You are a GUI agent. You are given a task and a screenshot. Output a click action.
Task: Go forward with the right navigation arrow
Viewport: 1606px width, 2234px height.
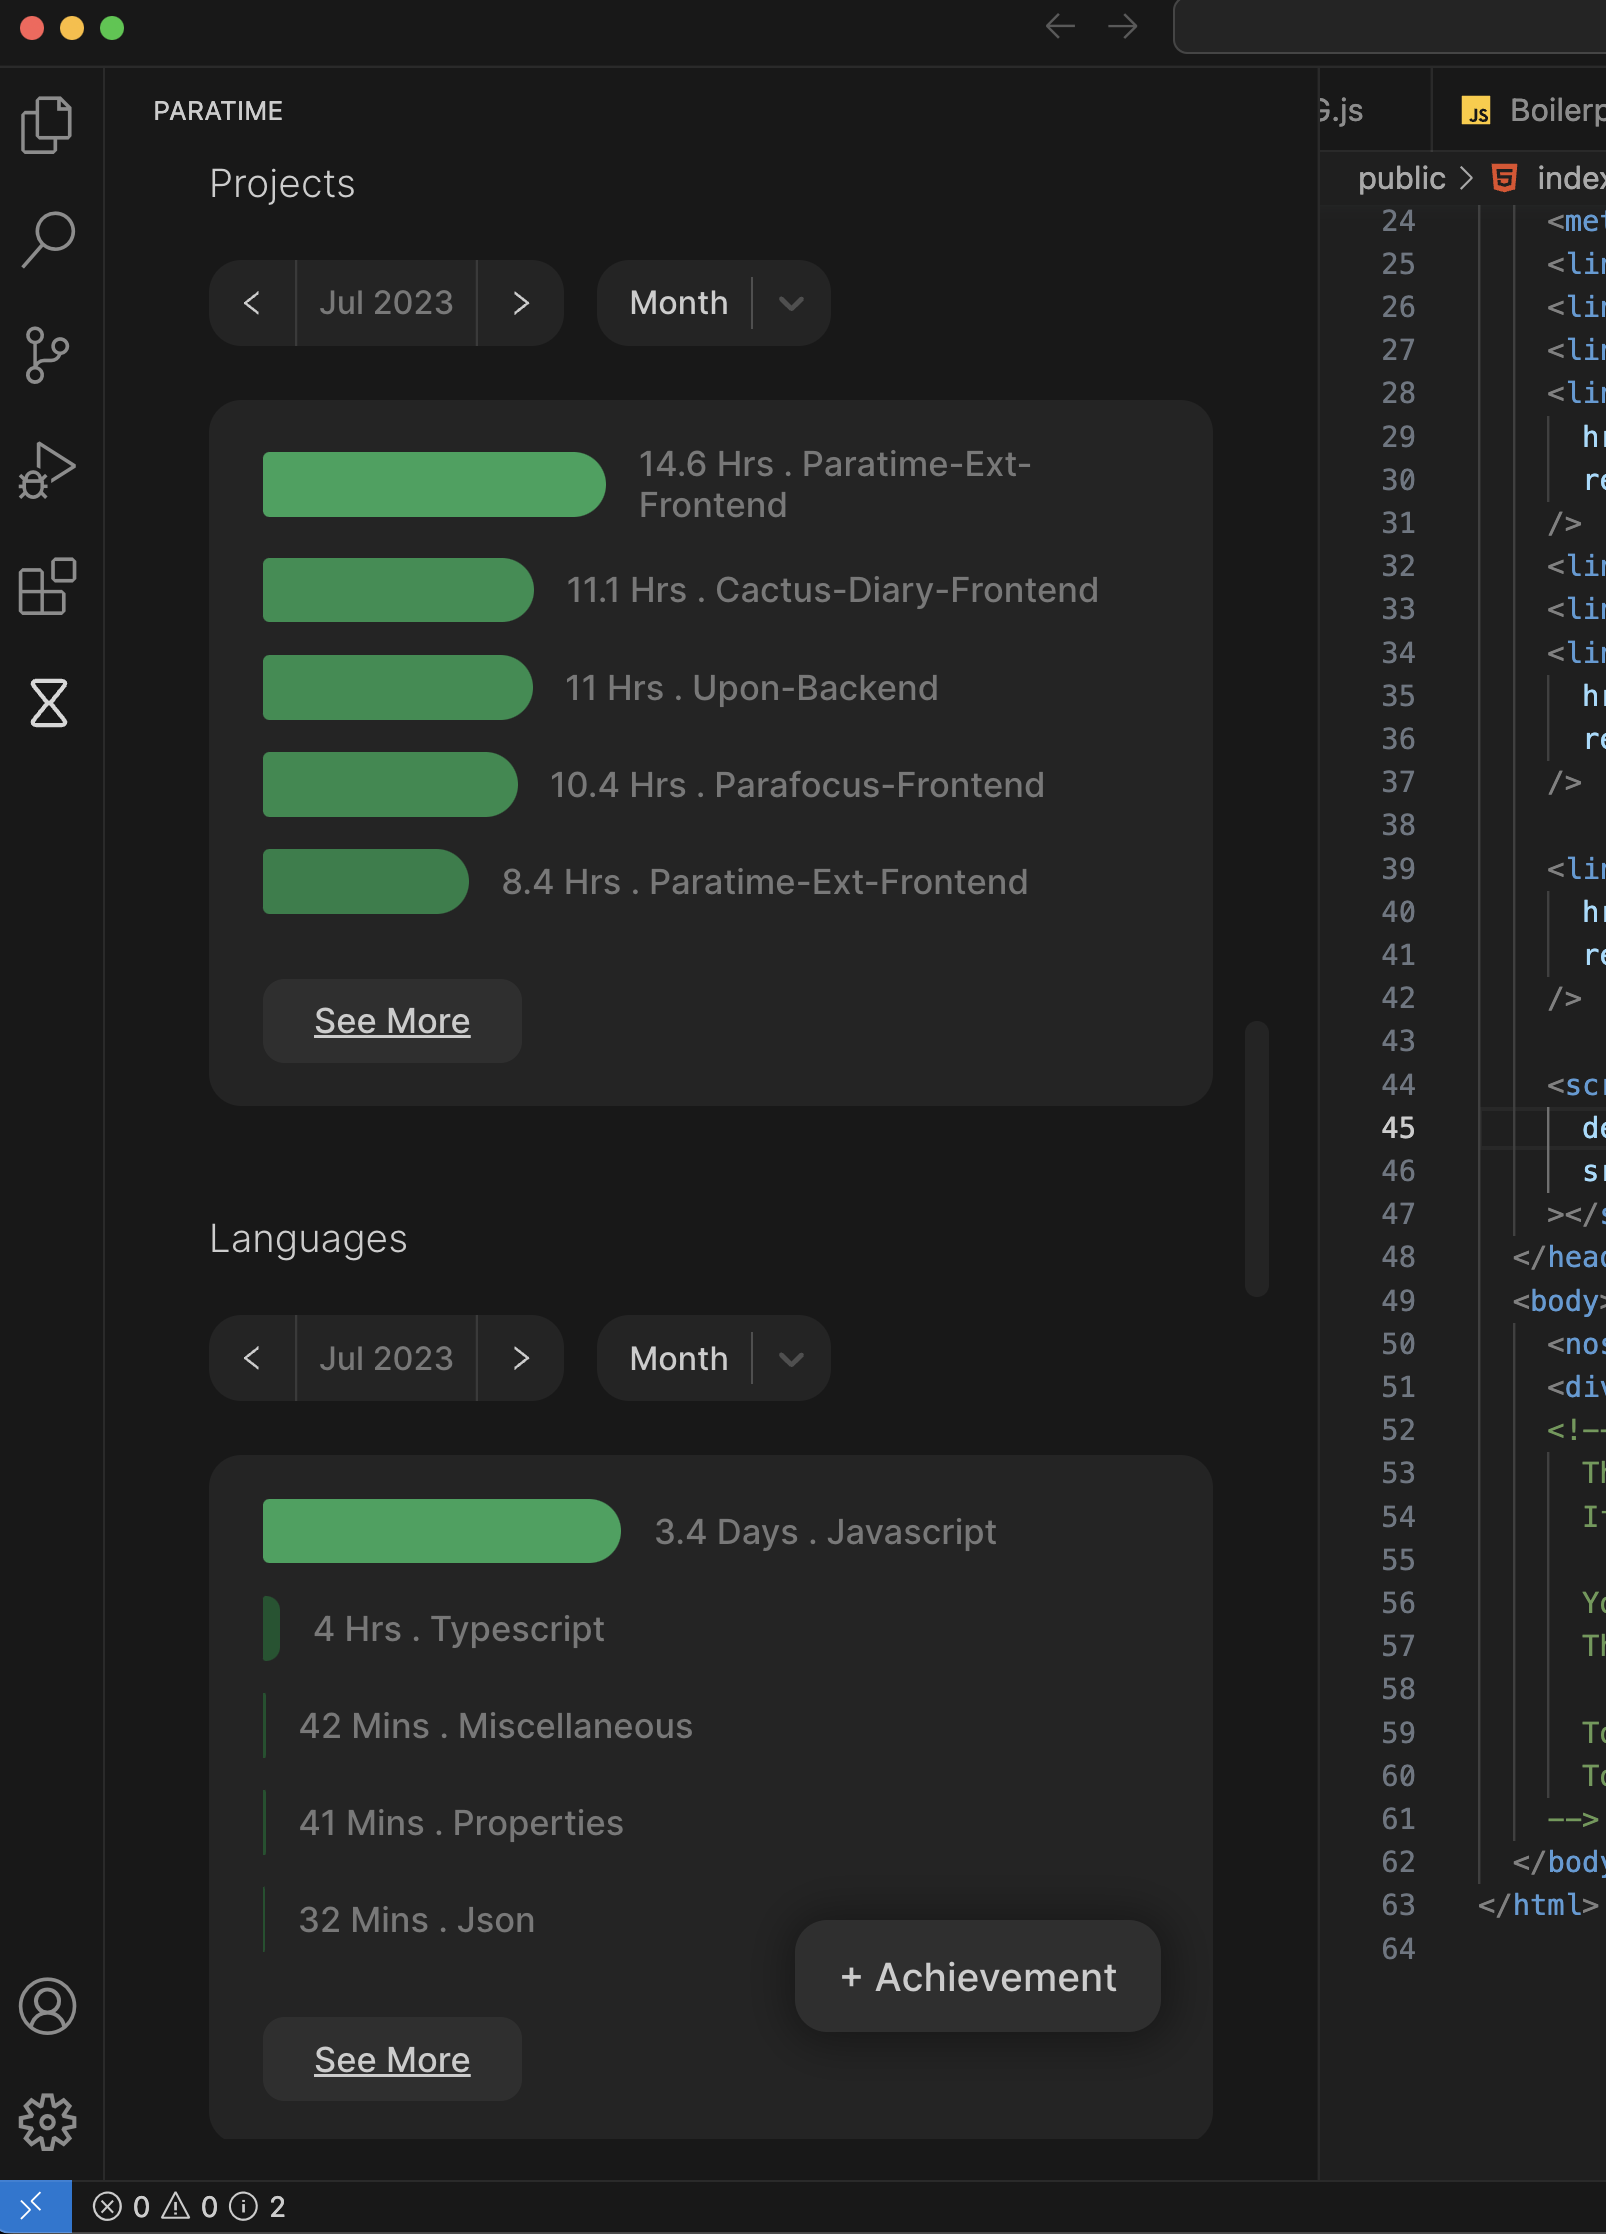point(1123,26)
